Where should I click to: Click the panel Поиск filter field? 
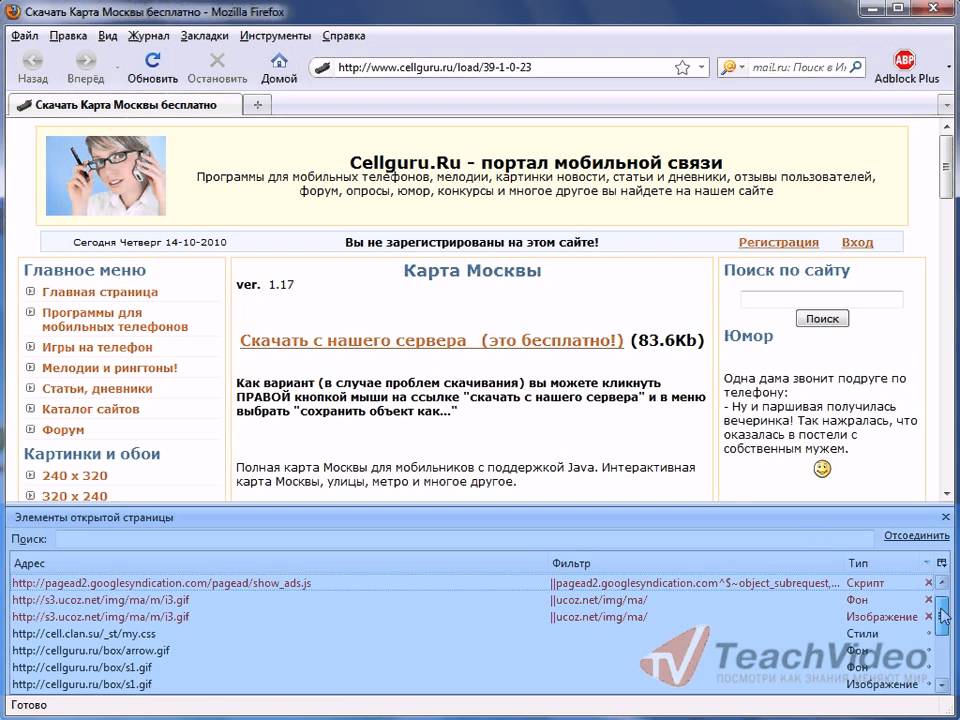464,539
